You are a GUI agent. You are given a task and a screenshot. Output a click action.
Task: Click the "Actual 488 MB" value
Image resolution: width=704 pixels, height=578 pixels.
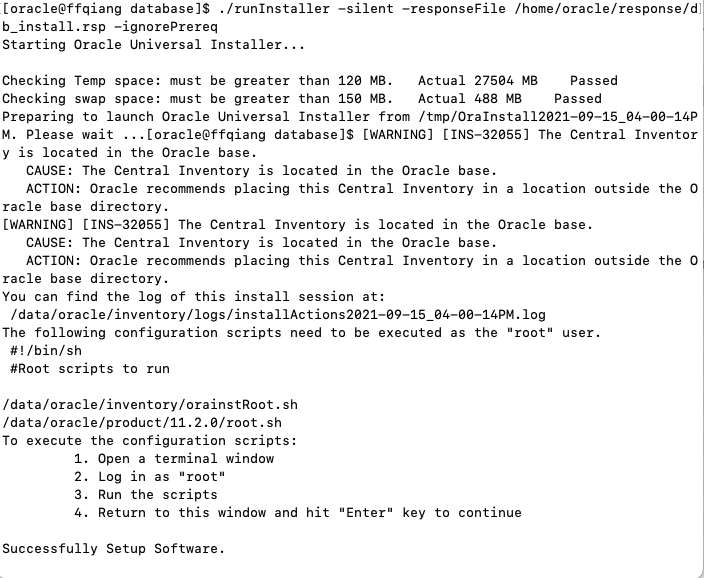tap(469, 99)
